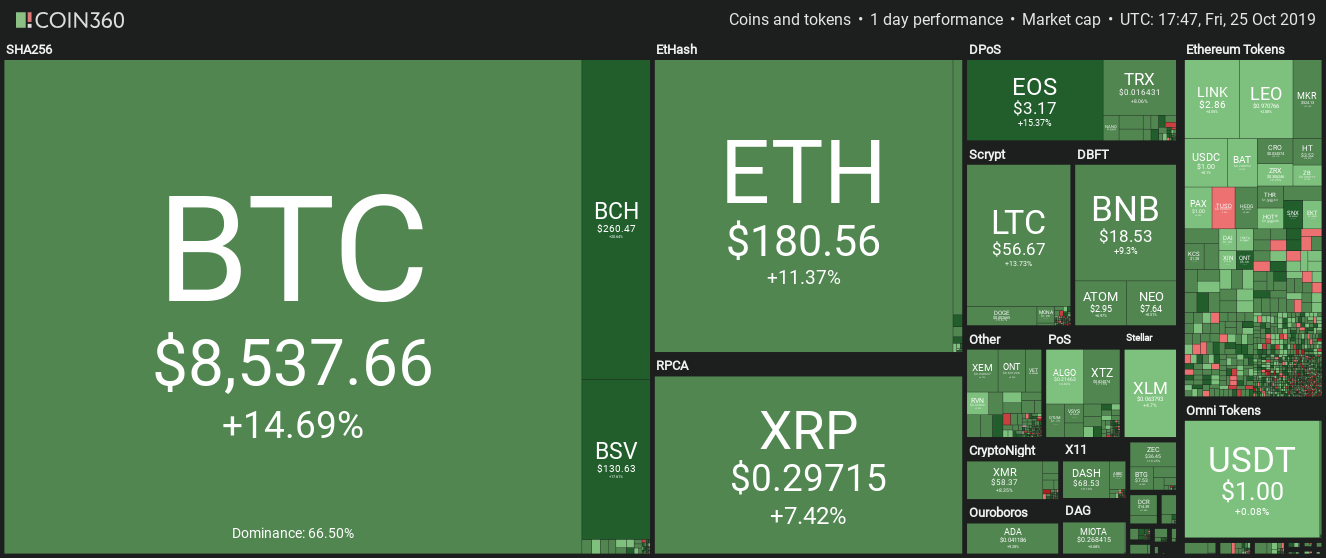
Task: Click the LEO token tile
Action: pyautogui.click(x=1266, y=98)
